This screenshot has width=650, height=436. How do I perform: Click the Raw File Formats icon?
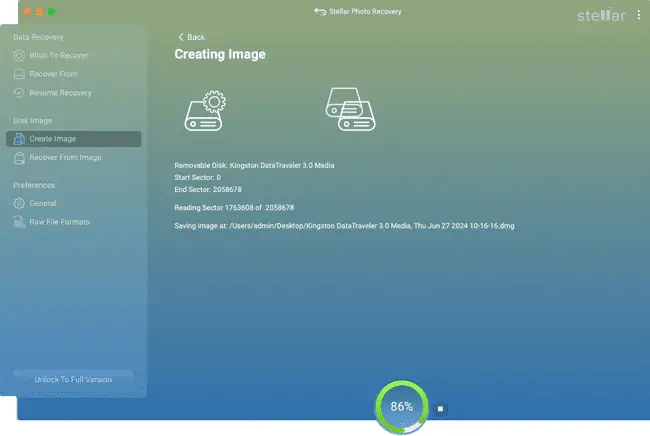coord(19,222)
